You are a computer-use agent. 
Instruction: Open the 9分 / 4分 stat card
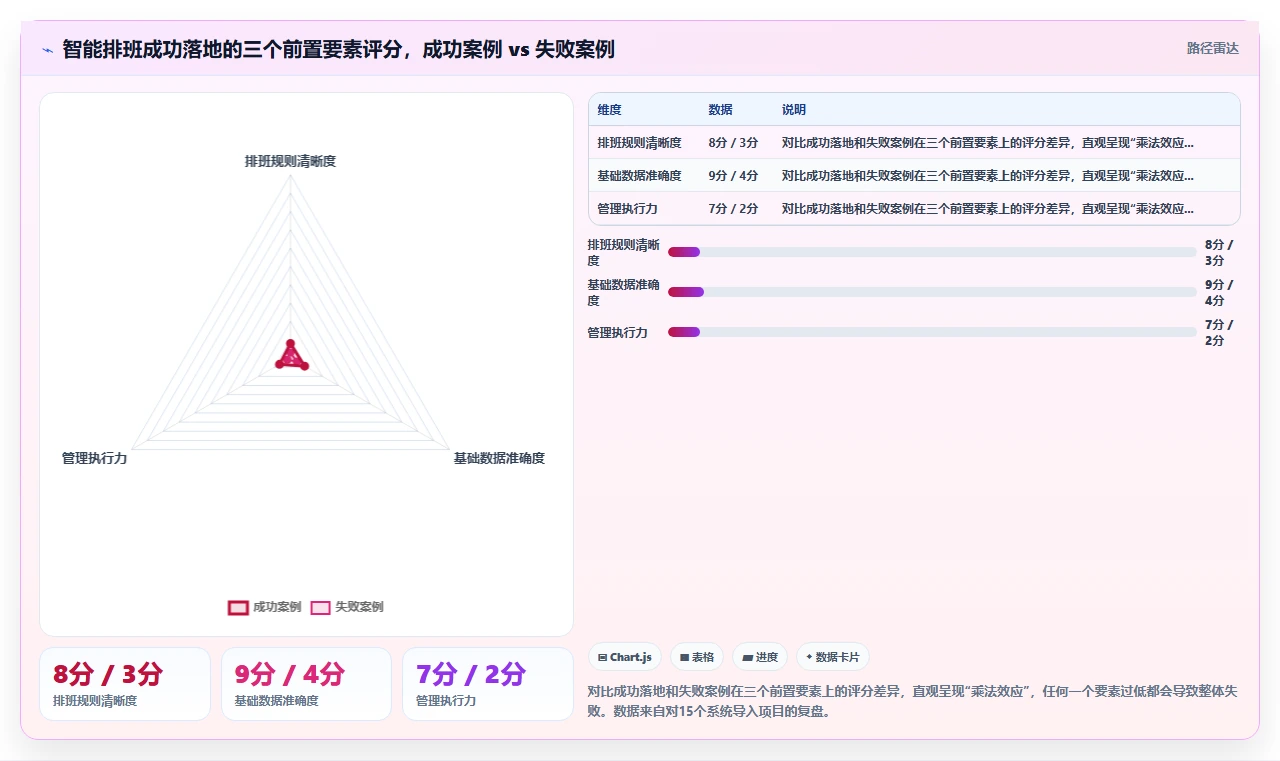point(306,684)
